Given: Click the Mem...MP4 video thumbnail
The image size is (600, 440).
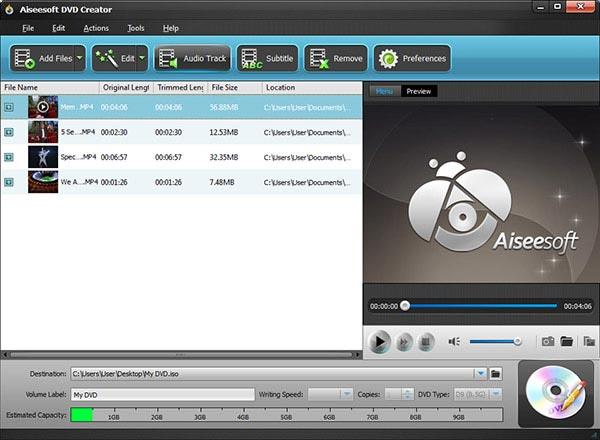Looking at the screenshot, I should point(43,107).
